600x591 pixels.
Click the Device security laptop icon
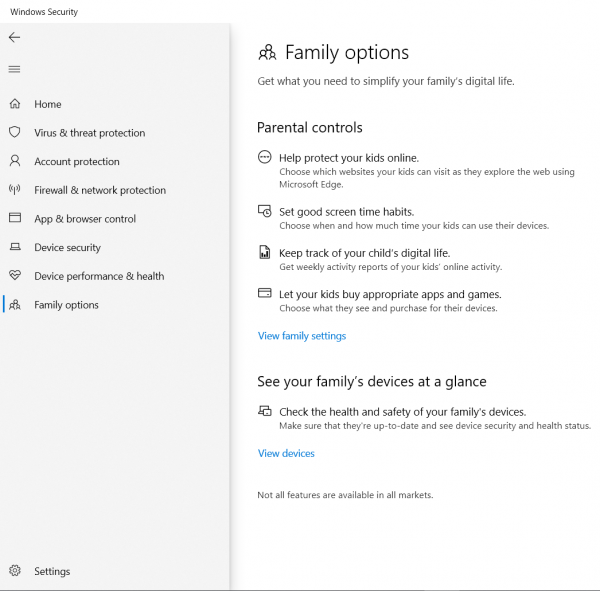click(x=15, y=247)
